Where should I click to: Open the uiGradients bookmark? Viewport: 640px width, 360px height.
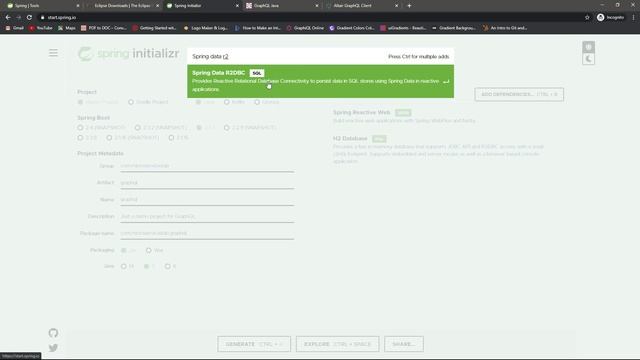pos(403,28)
